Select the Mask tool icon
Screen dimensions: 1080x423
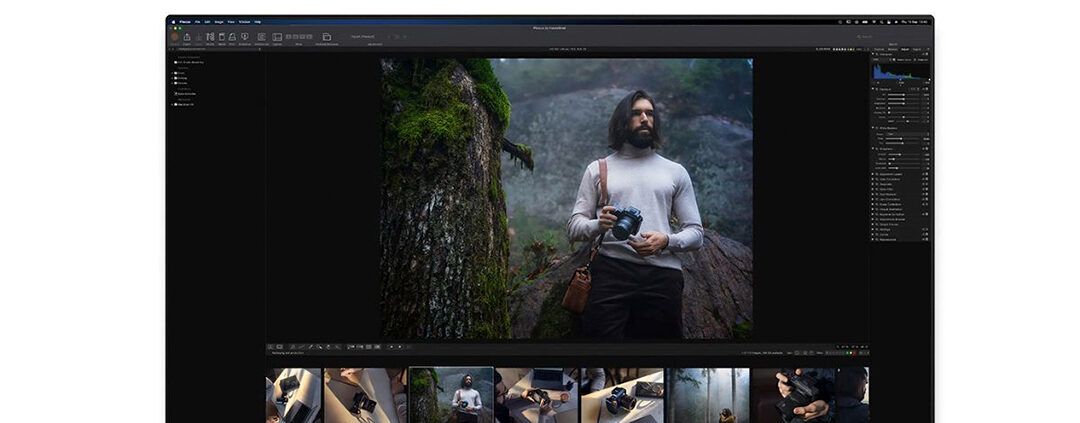pos(222,37)
